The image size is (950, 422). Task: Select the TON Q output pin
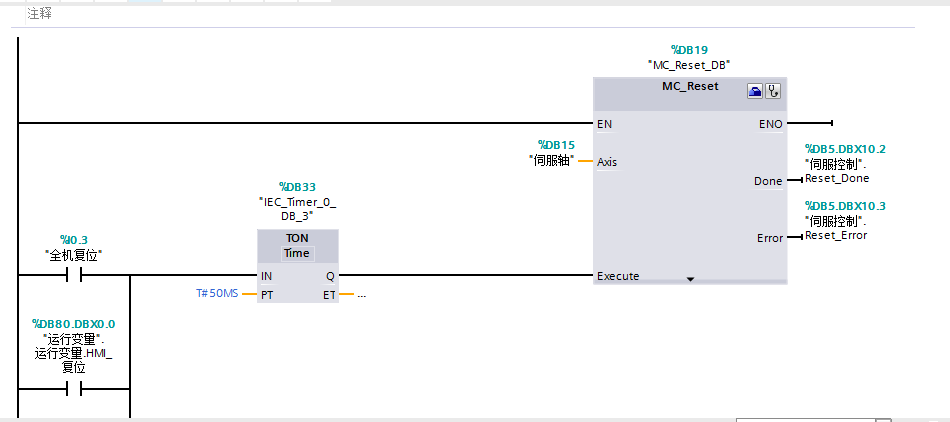[330, 276]
